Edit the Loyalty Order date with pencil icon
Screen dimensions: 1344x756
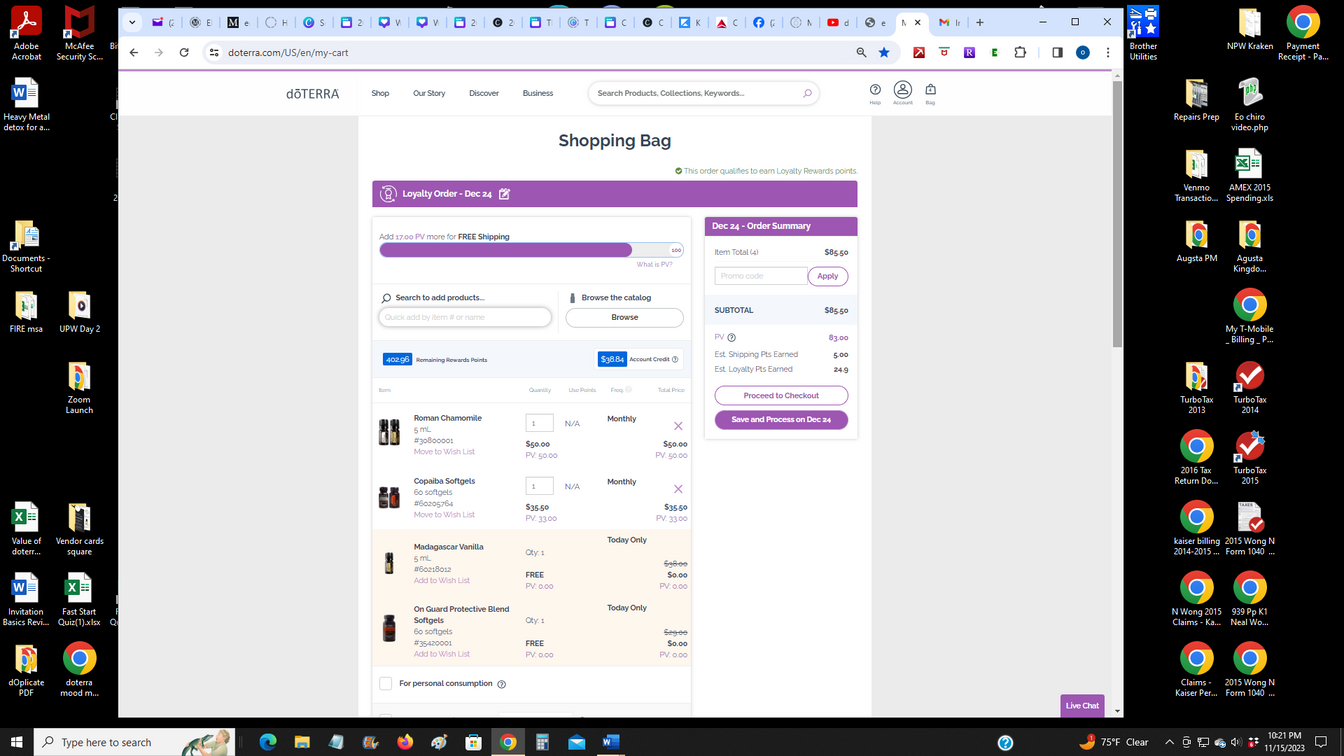click(x=504, y=194)
